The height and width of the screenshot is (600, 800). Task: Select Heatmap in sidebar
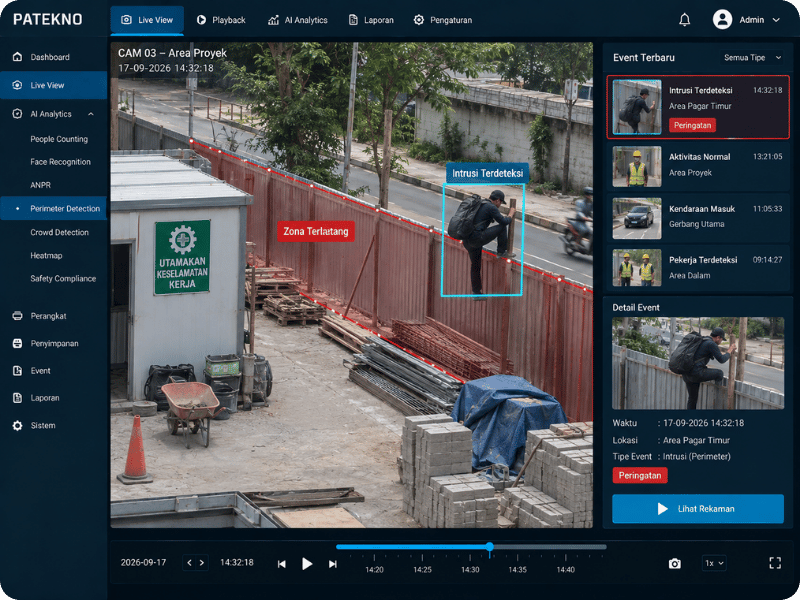tap(46, 256)
